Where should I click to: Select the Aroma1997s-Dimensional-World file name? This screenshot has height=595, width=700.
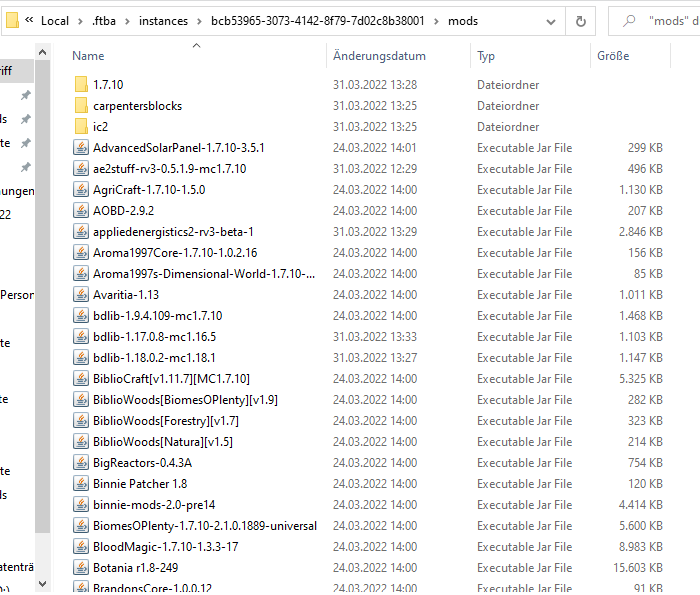tap(204, 274)
